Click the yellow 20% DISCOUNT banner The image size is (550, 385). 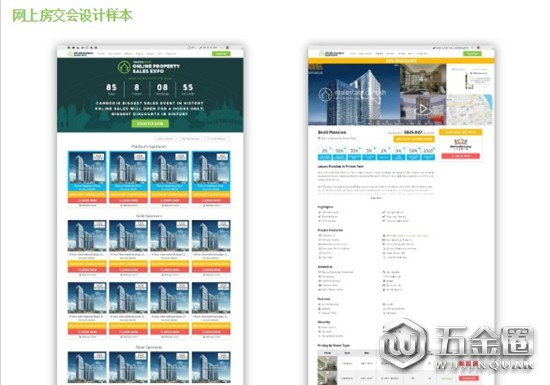(401, 61)
